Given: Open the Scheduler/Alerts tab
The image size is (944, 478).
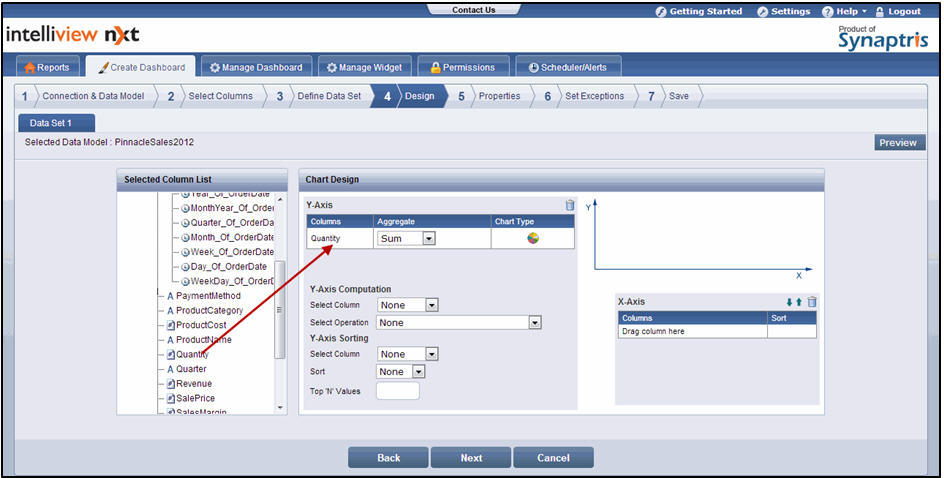Looking at the screenshot, I should pos(568,67).
